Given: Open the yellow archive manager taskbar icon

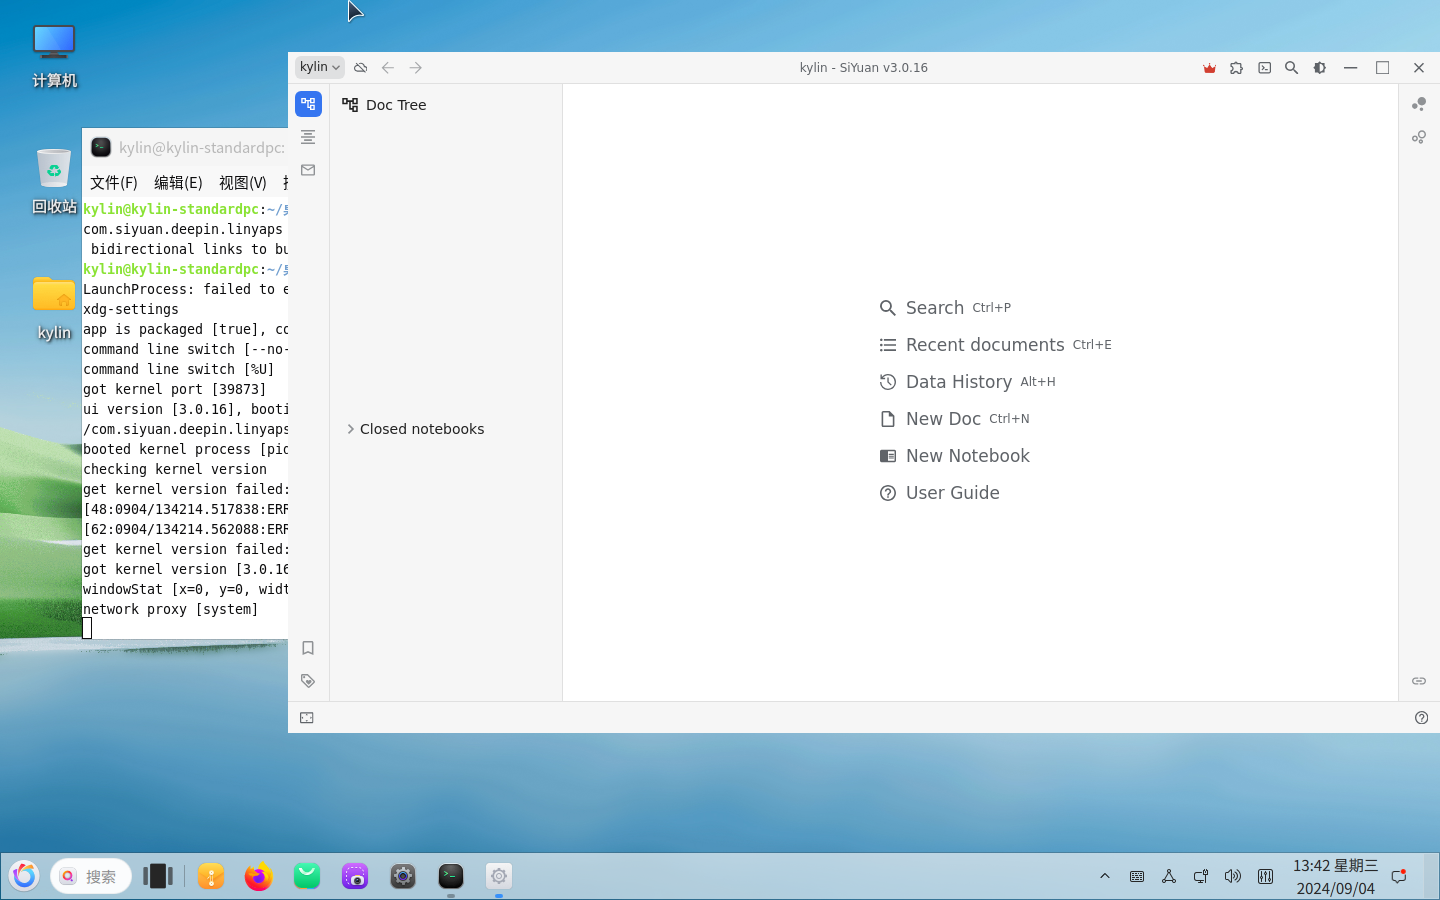Looking at the screenshot, I should point(211,876).
